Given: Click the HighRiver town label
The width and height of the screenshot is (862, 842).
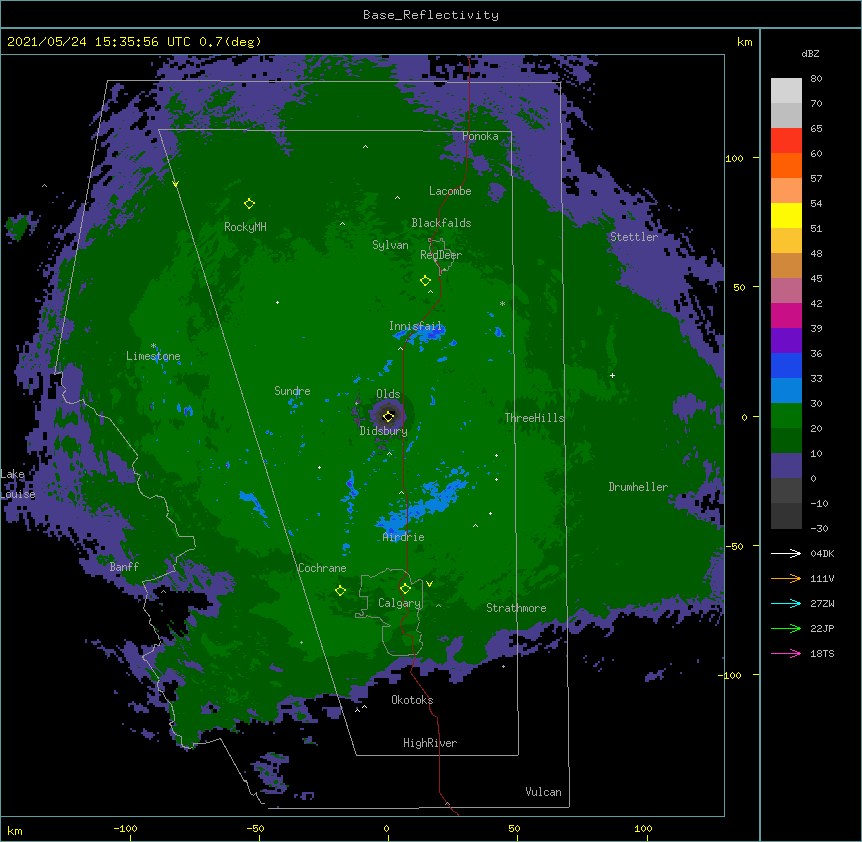Looking at the screenshot, I should (430, 743).
